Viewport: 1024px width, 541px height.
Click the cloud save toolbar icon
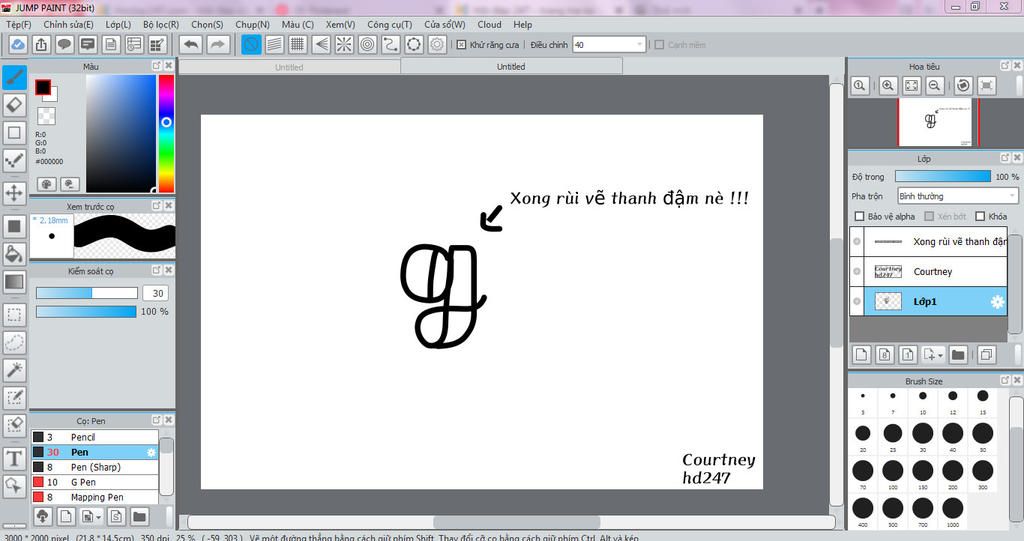tap(18, 44)
